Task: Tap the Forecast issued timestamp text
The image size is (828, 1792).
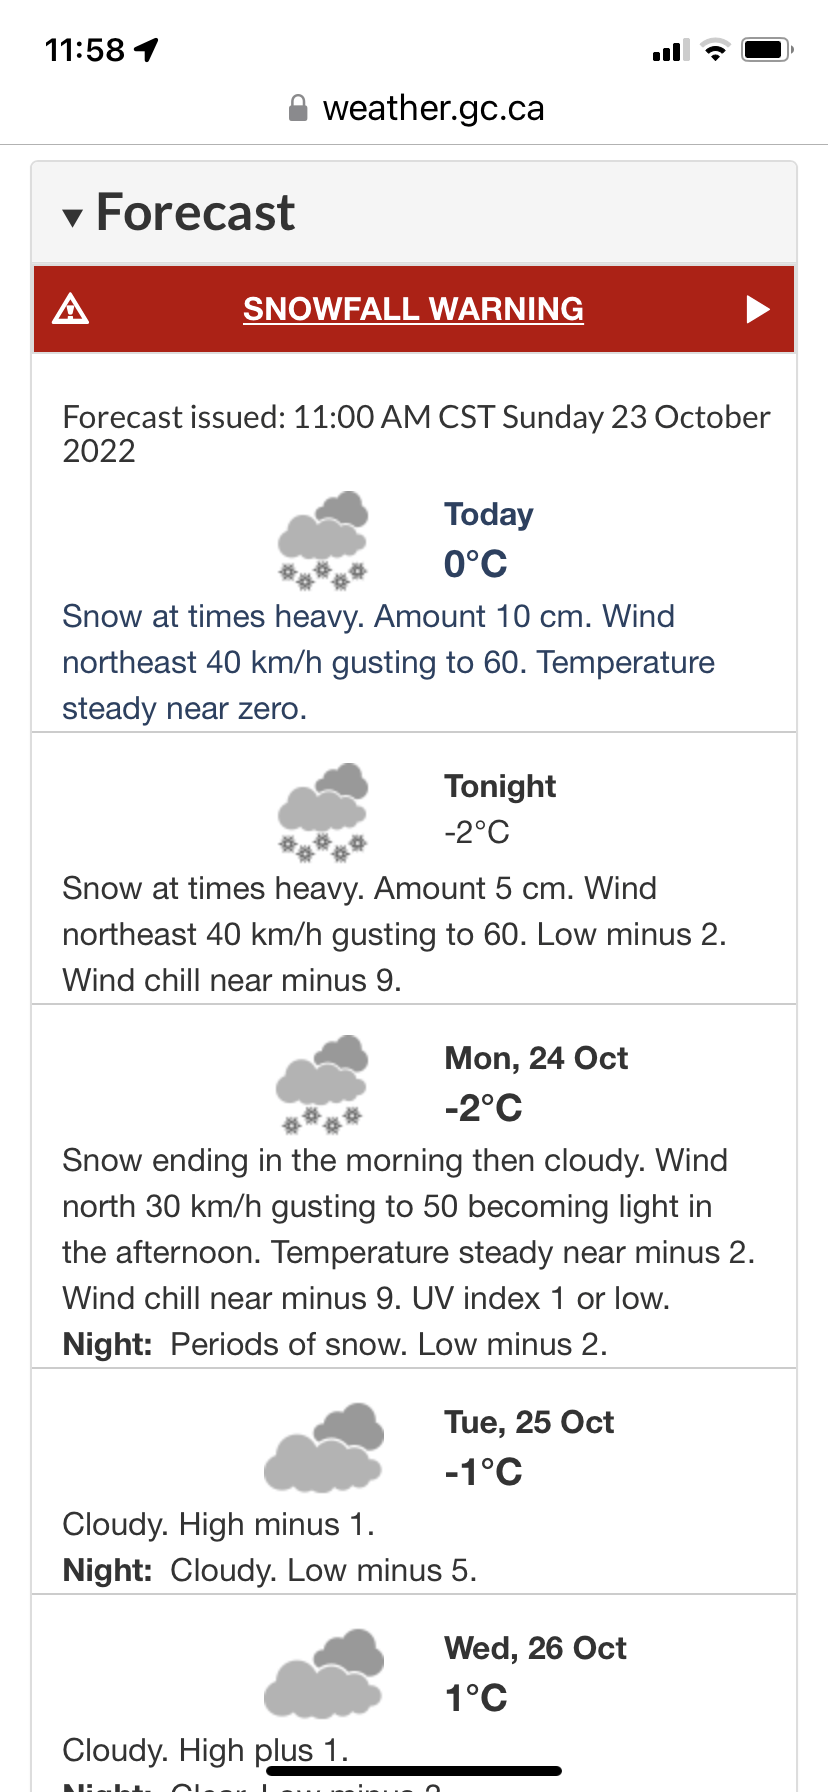Action: [416, 433]
